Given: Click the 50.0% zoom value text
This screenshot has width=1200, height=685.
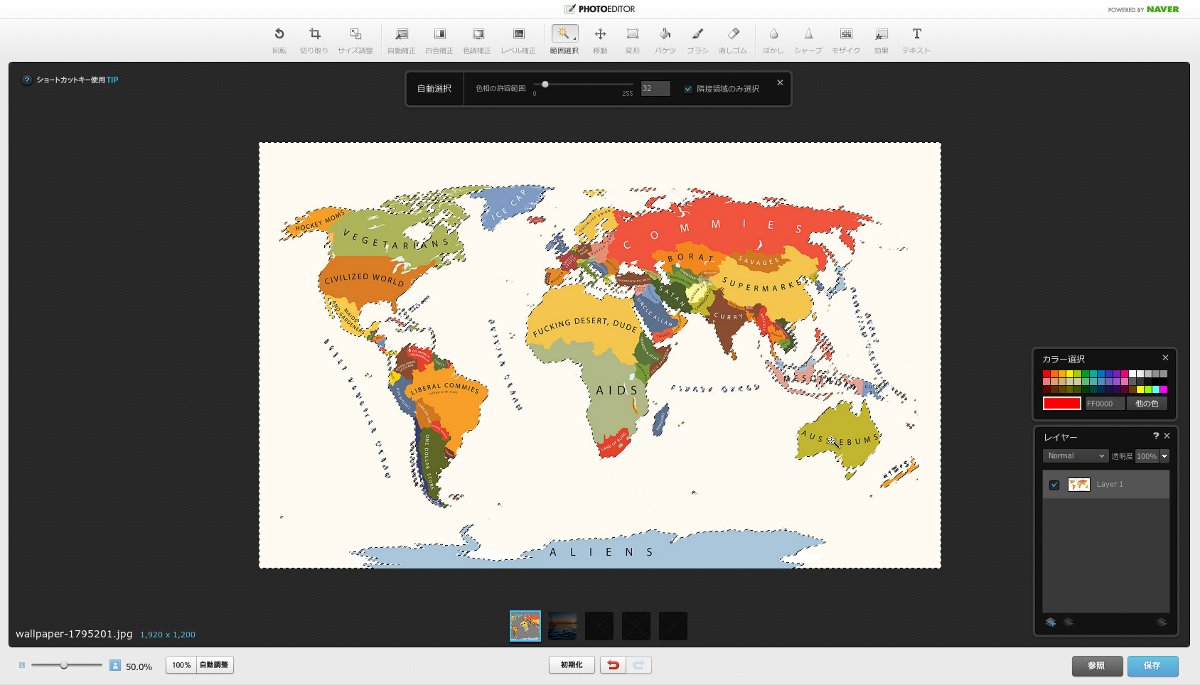Looking at the screenshot, I should pyautogui.click(x=139, y=666).
